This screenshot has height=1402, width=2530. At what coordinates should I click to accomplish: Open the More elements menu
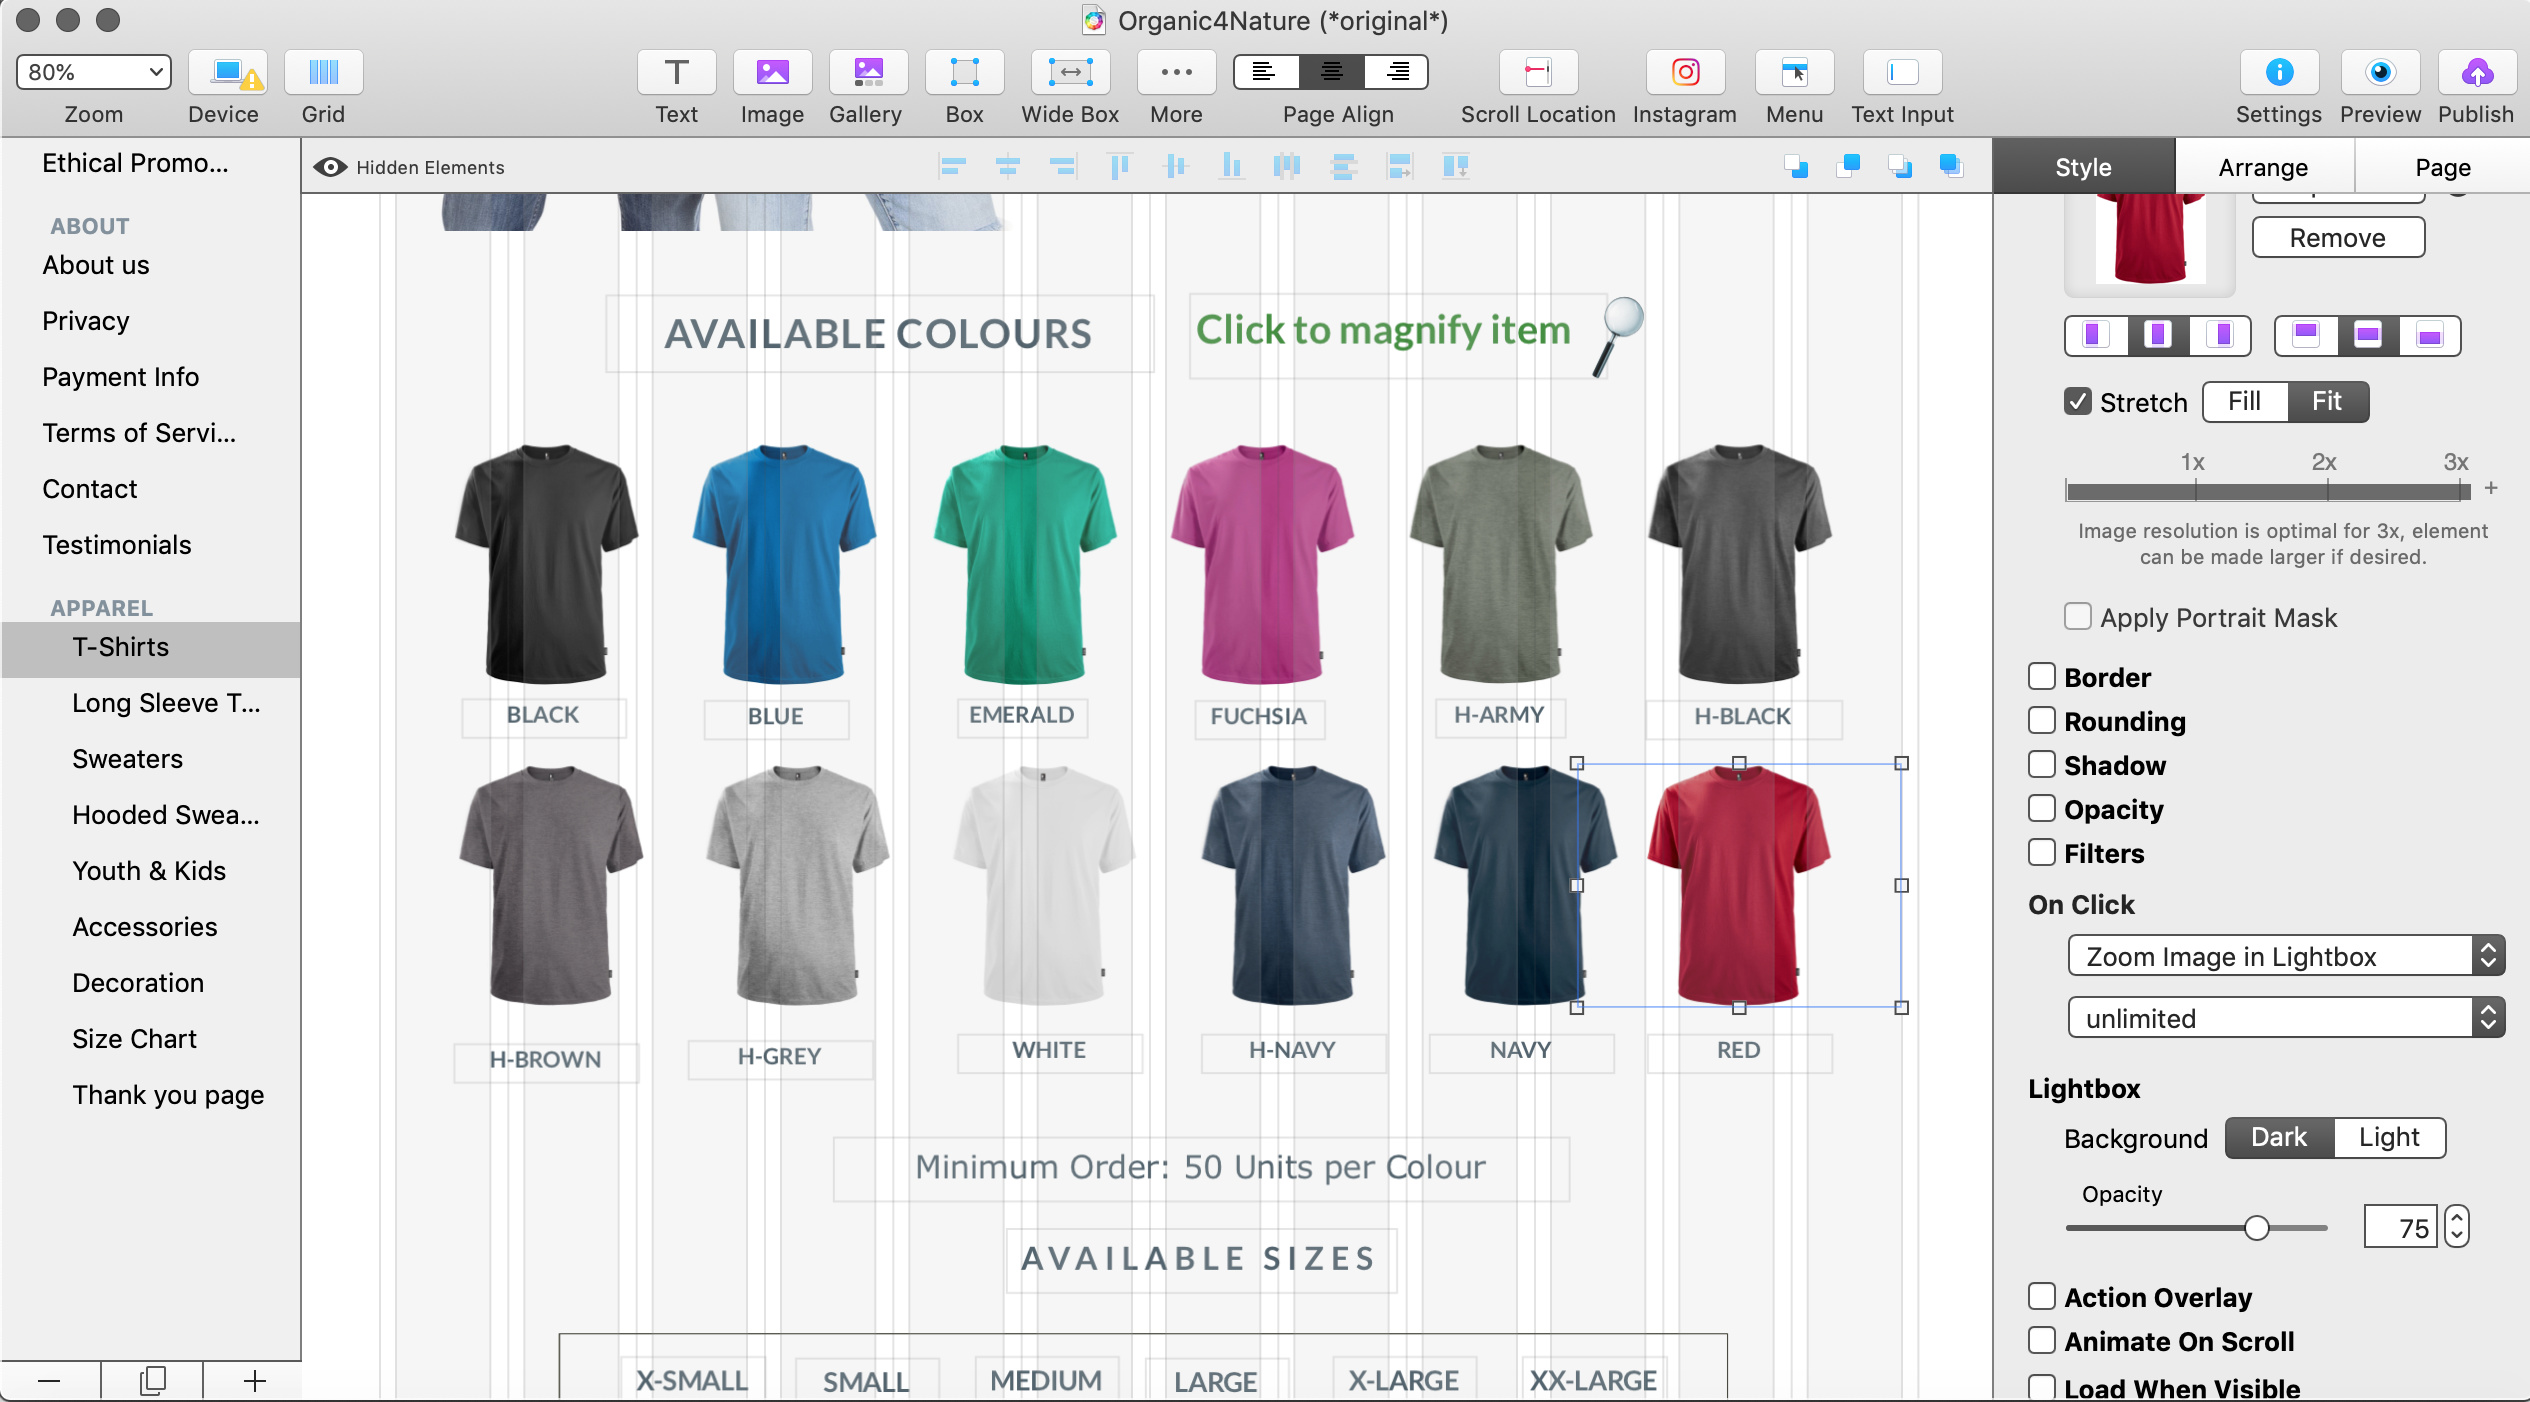click(x=1176, y=72)
